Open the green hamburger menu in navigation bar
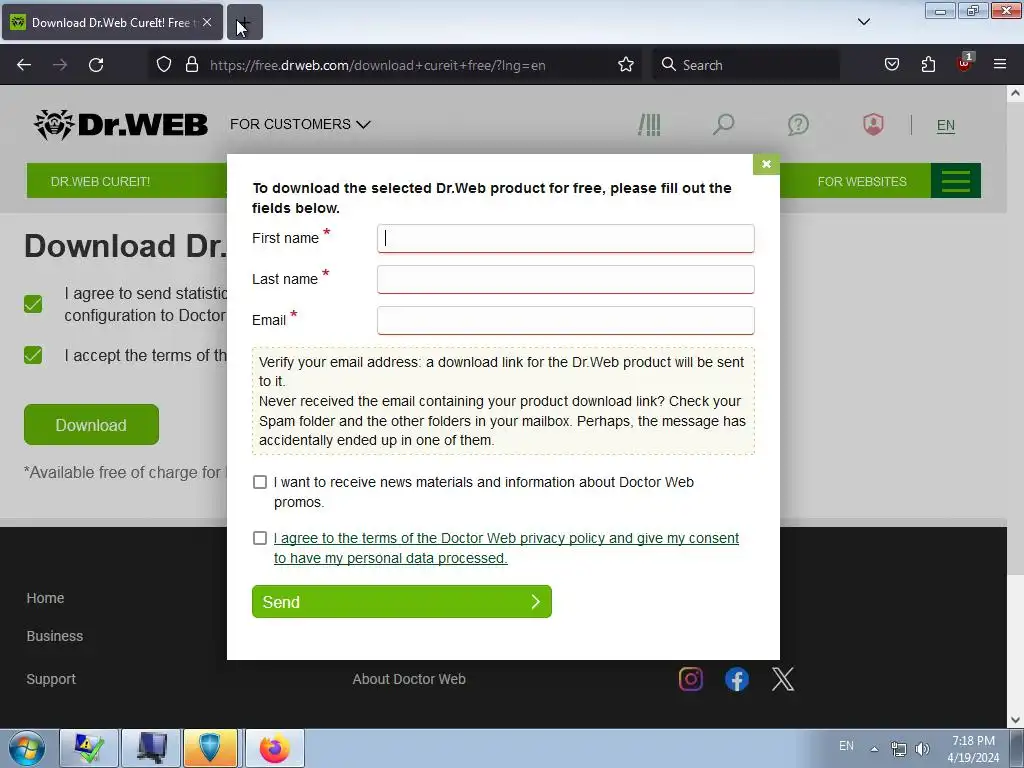 (955, 181)
